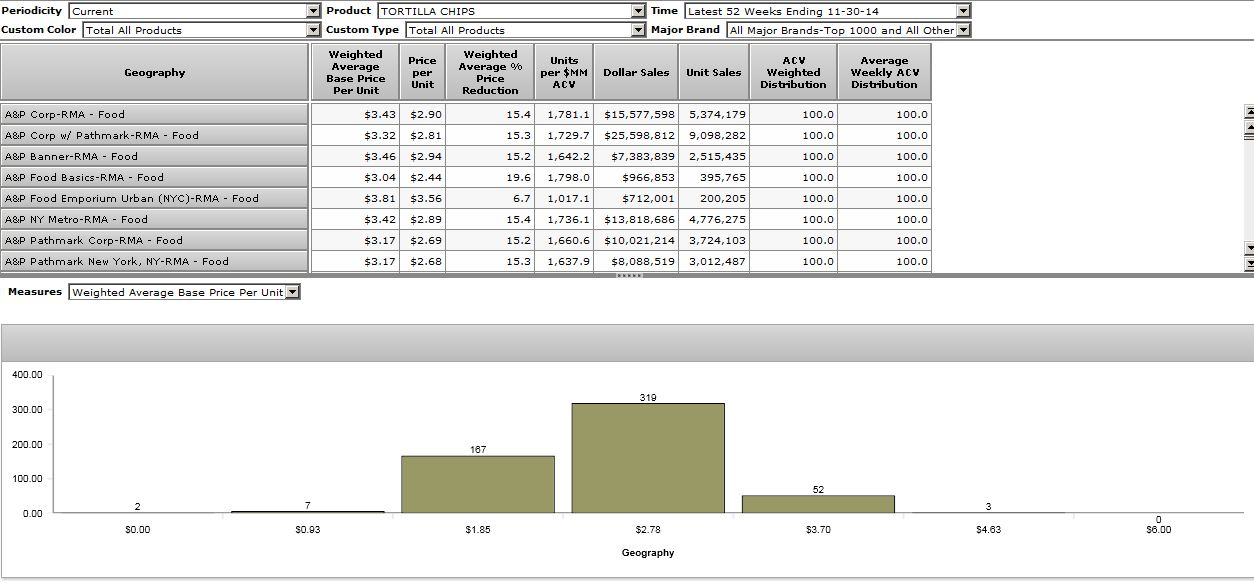Open the Major Brand dropdown

tap(962, 30)
